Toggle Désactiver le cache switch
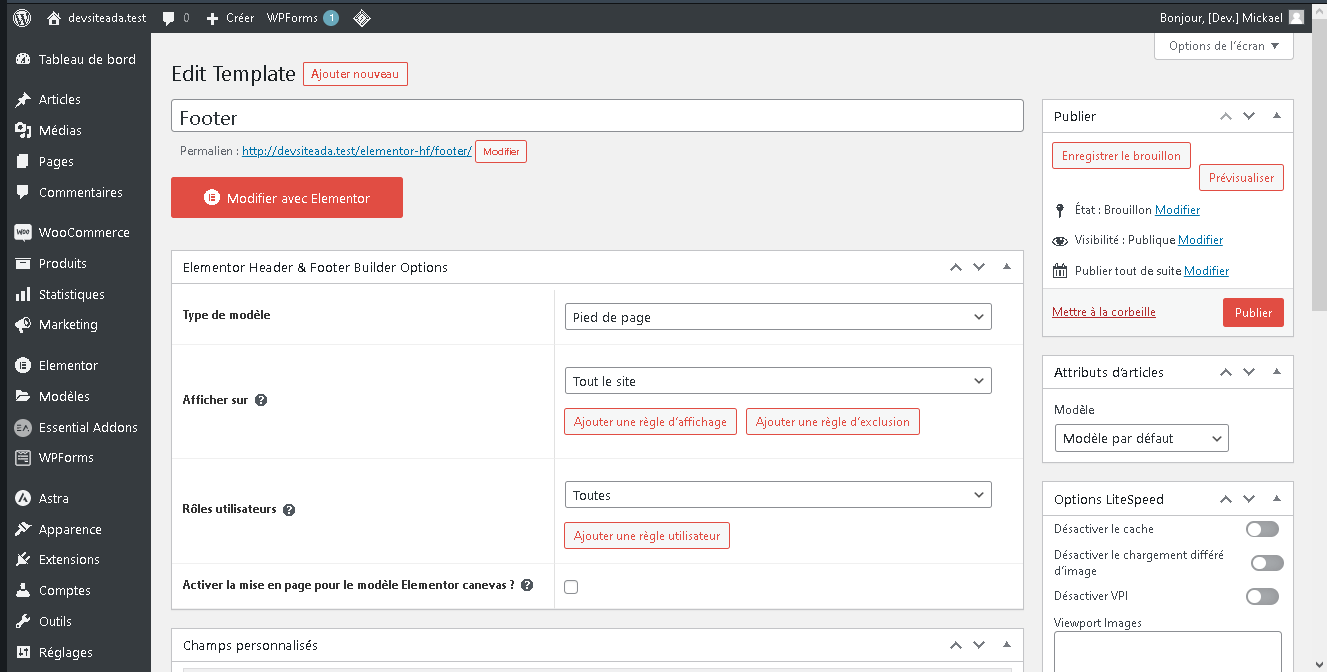The height and width of the screenshot is (672, 1327). point(1262,529)
